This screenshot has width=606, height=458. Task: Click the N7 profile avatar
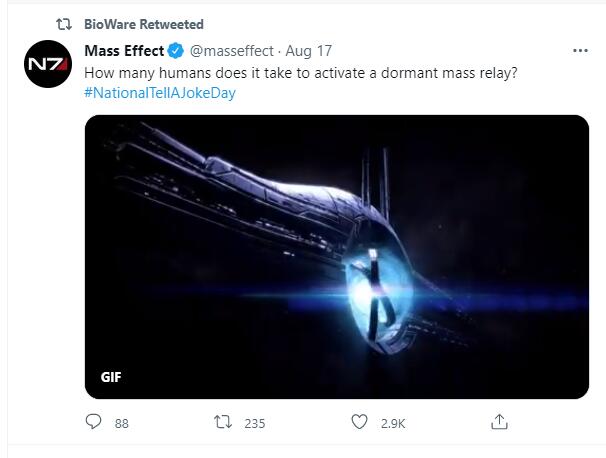pyautogui.click(x=47, y=64)
